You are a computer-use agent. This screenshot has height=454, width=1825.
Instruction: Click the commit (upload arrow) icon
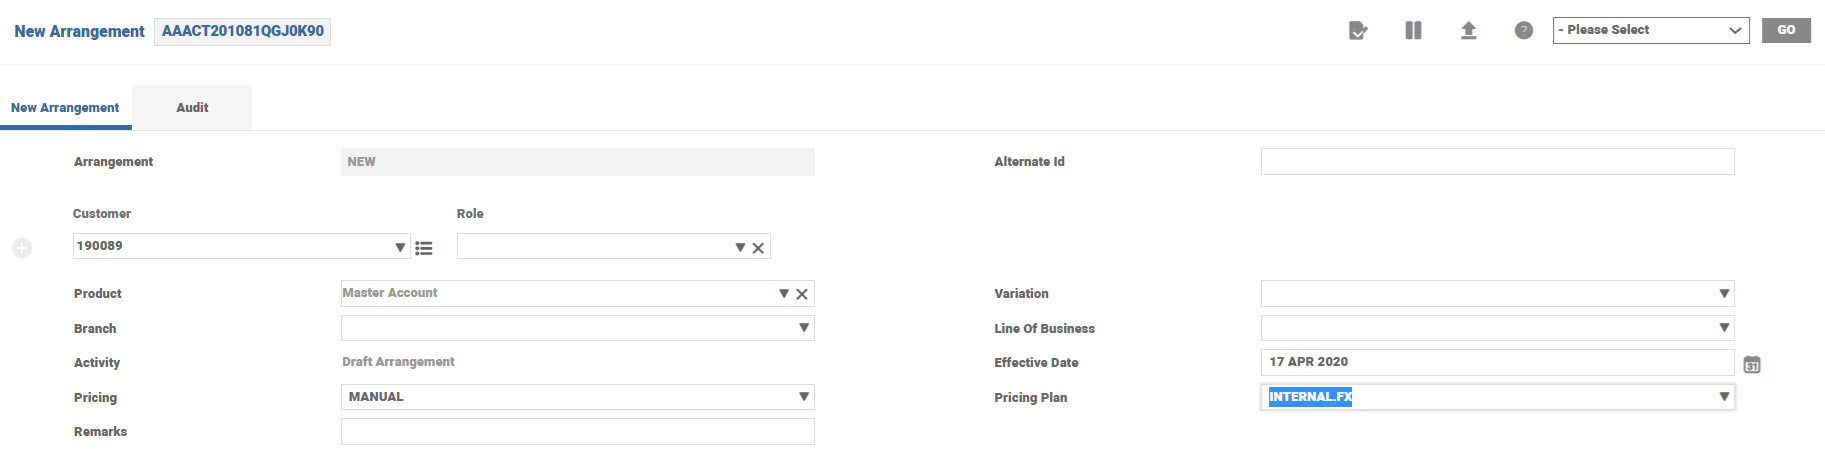(1468, 31)
